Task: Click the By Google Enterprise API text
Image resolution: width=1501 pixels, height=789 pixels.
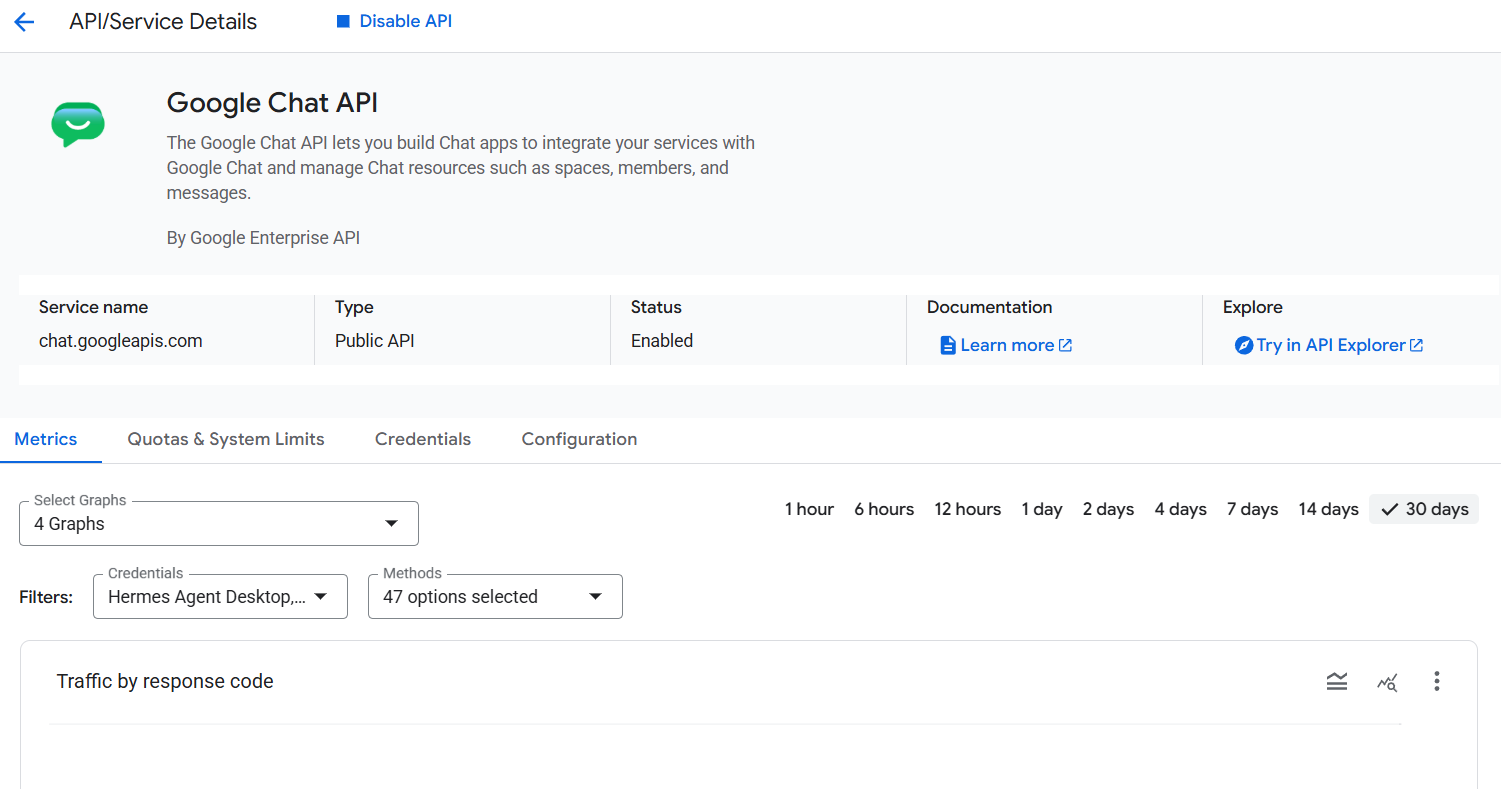Action: click(x=263, y=238)
